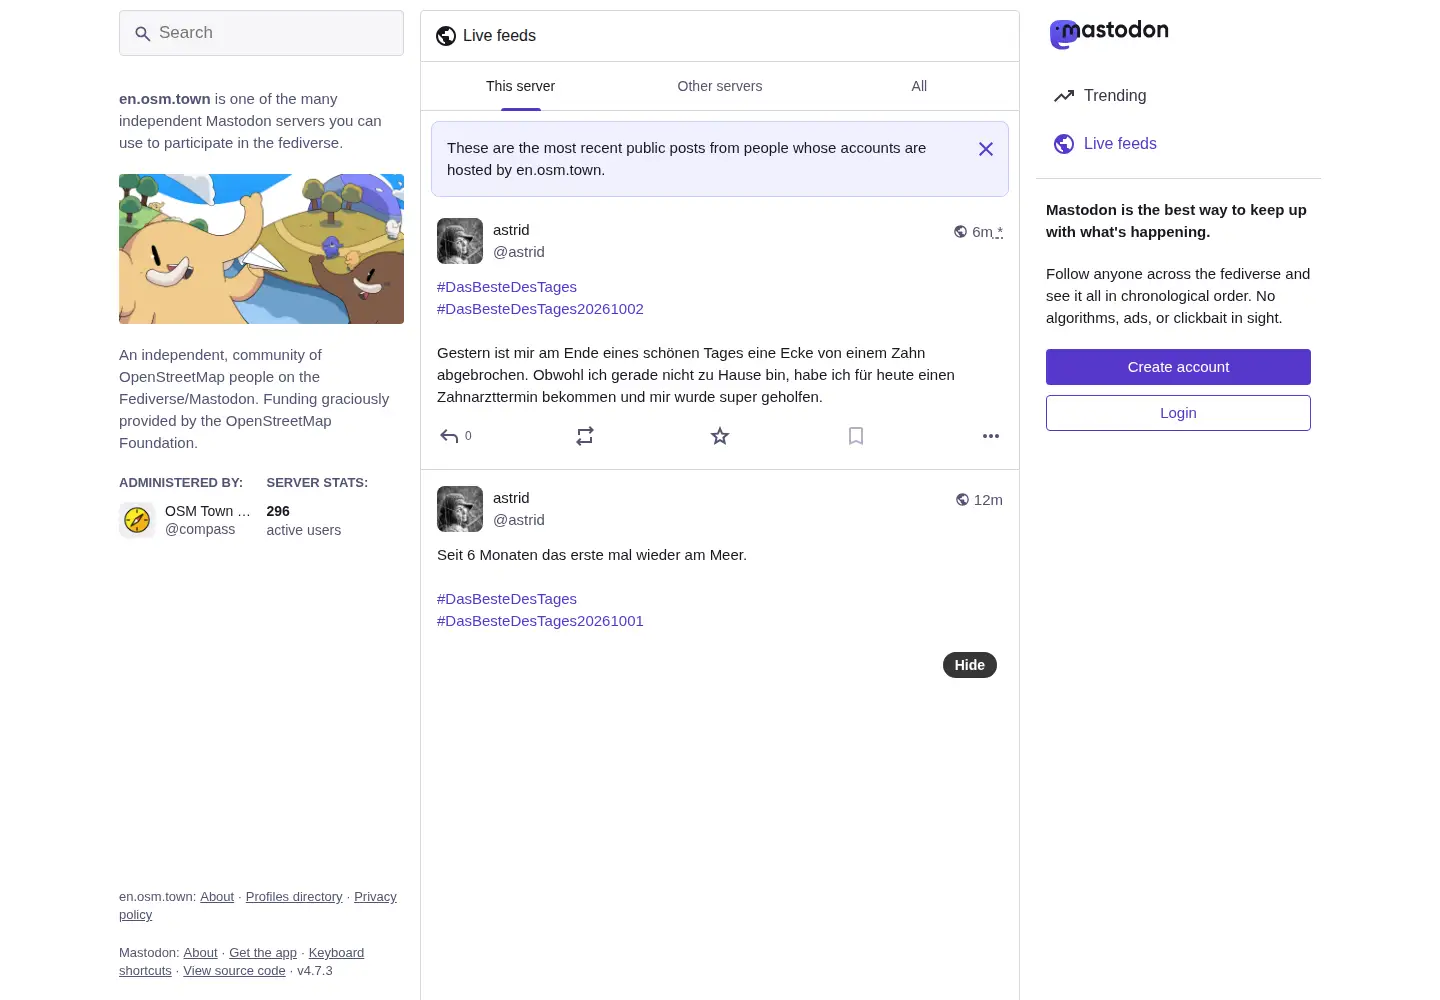Click the reply icon on astrid's first post

449,436
